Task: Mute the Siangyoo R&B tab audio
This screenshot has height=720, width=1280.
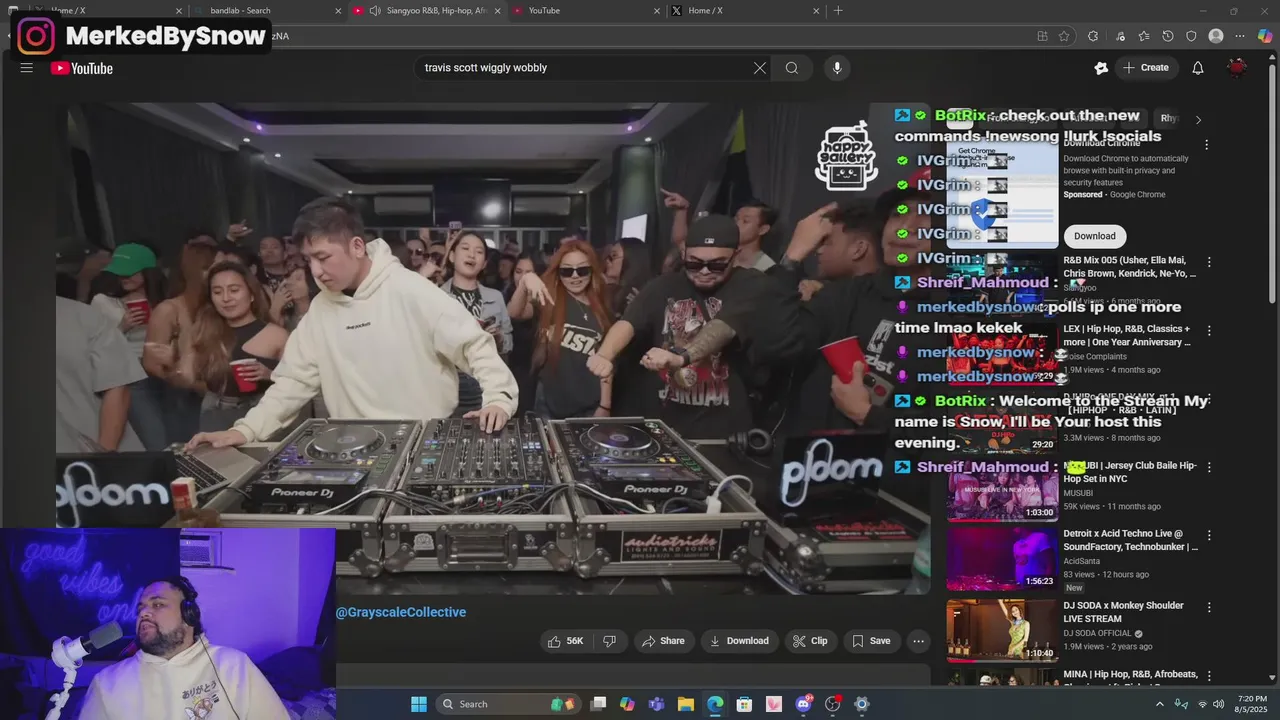Action: click(x=375, y=11)
